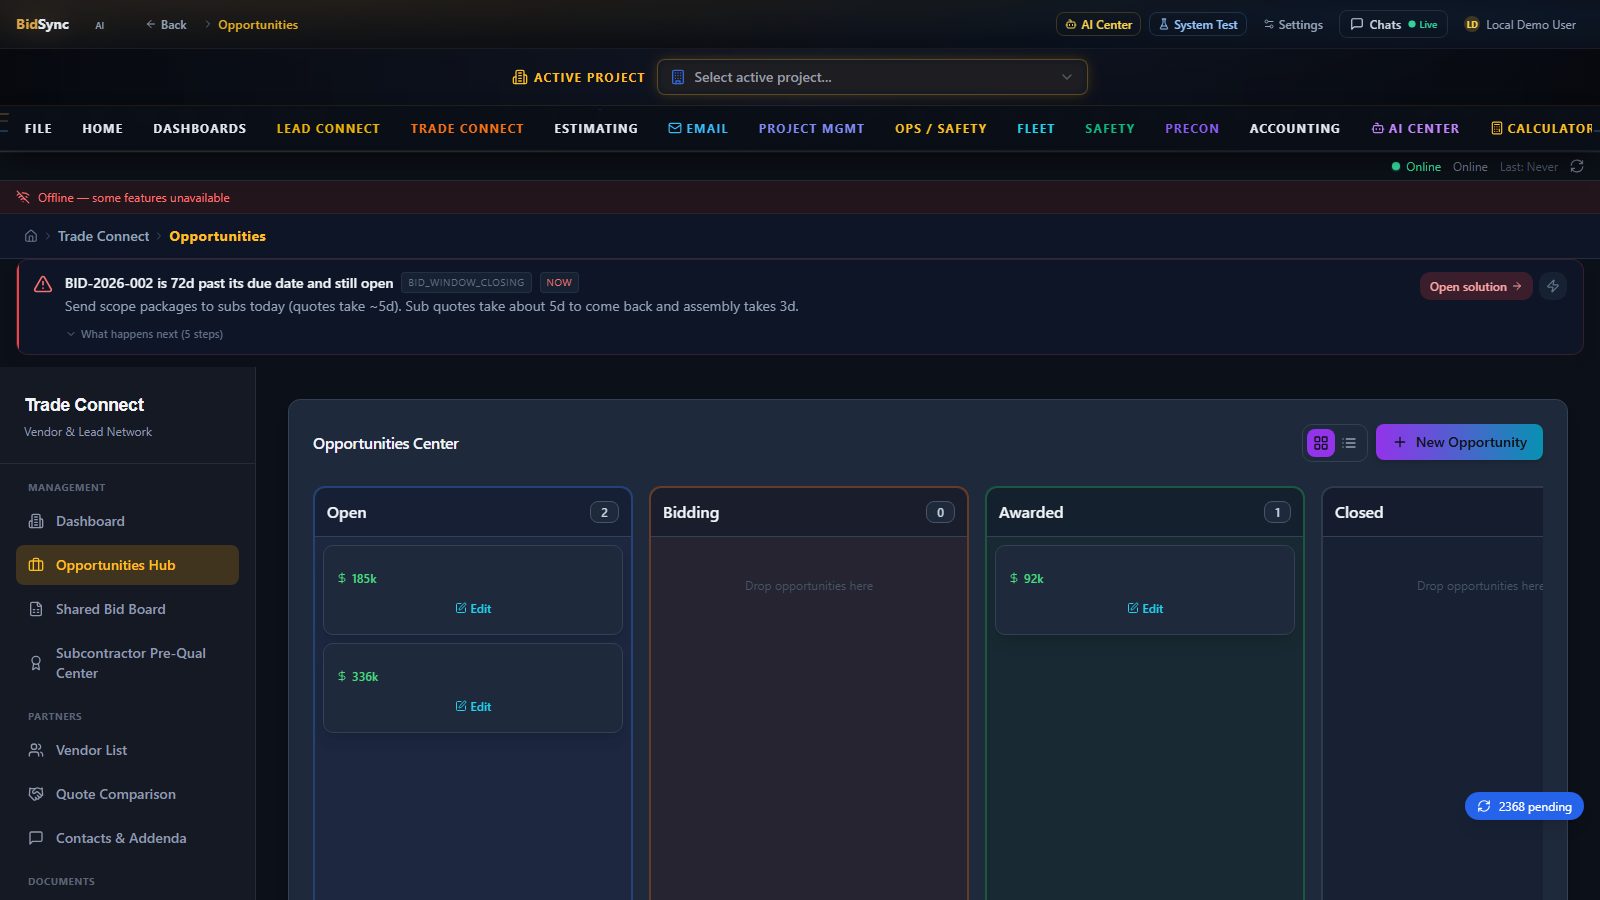Click New Opportunity button
This screenshot has width=1600, height=900.
(1459, 442)
